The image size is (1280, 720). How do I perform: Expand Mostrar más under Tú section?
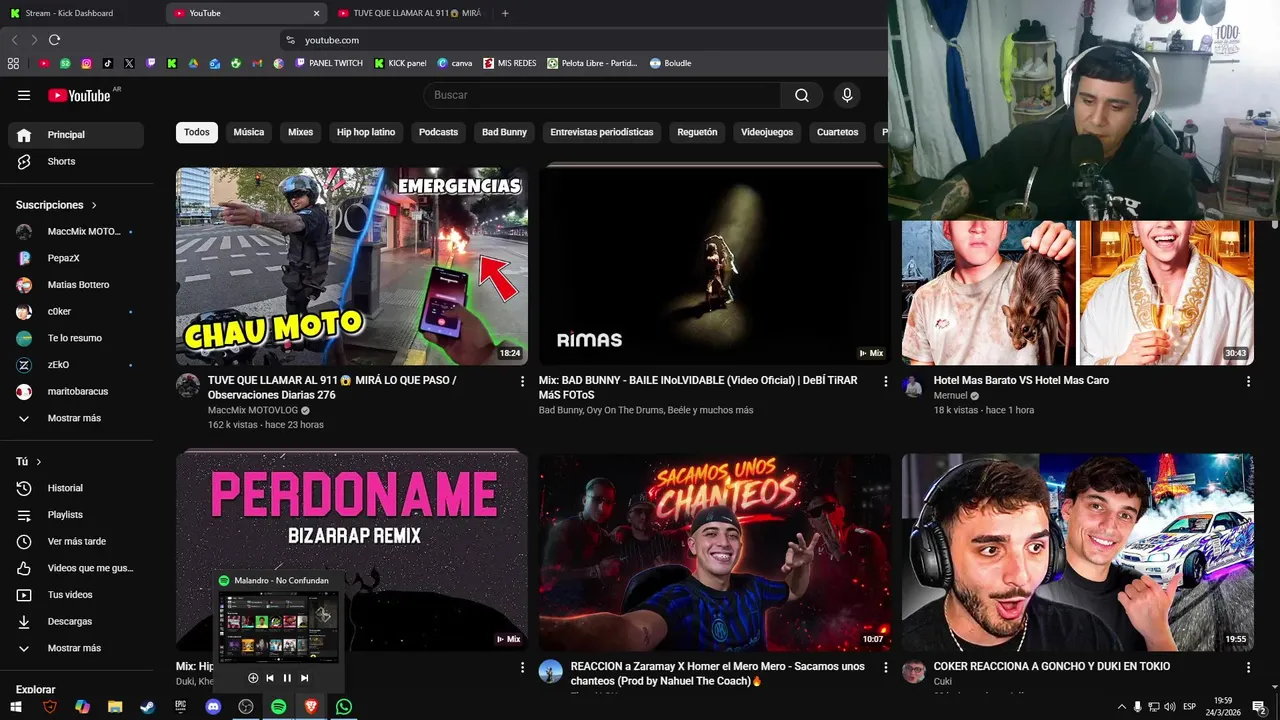coord(76,648)
